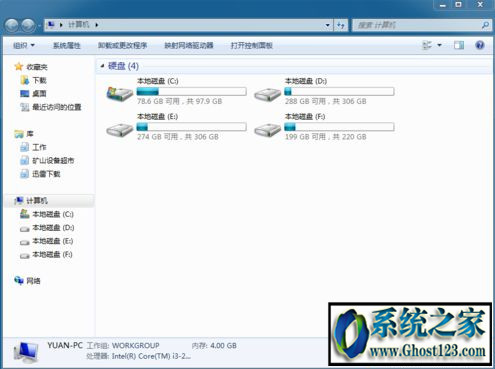Screen dimensions: 495x369
Task: Open address bar history dropdown
Action: 327,25
